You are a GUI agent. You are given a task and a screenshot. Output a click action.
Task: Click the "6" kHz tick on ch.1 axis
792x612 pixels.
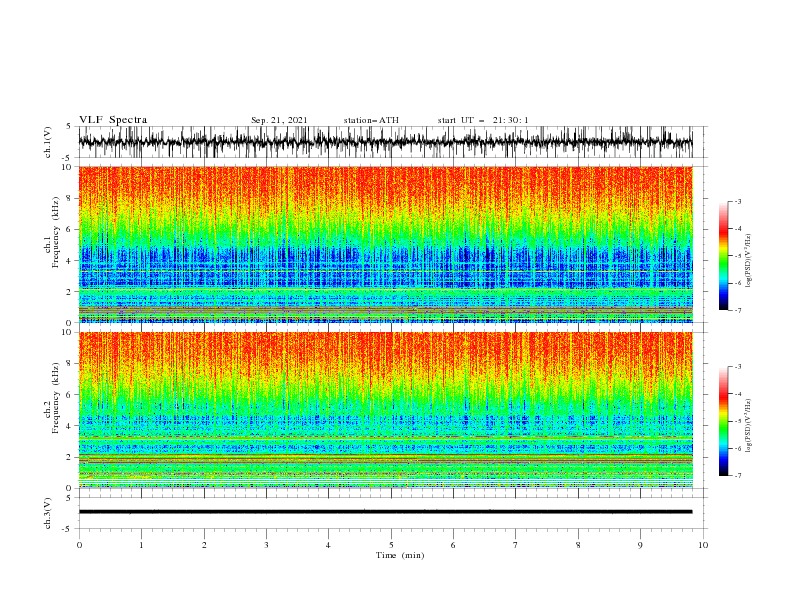tap(69, 230)
